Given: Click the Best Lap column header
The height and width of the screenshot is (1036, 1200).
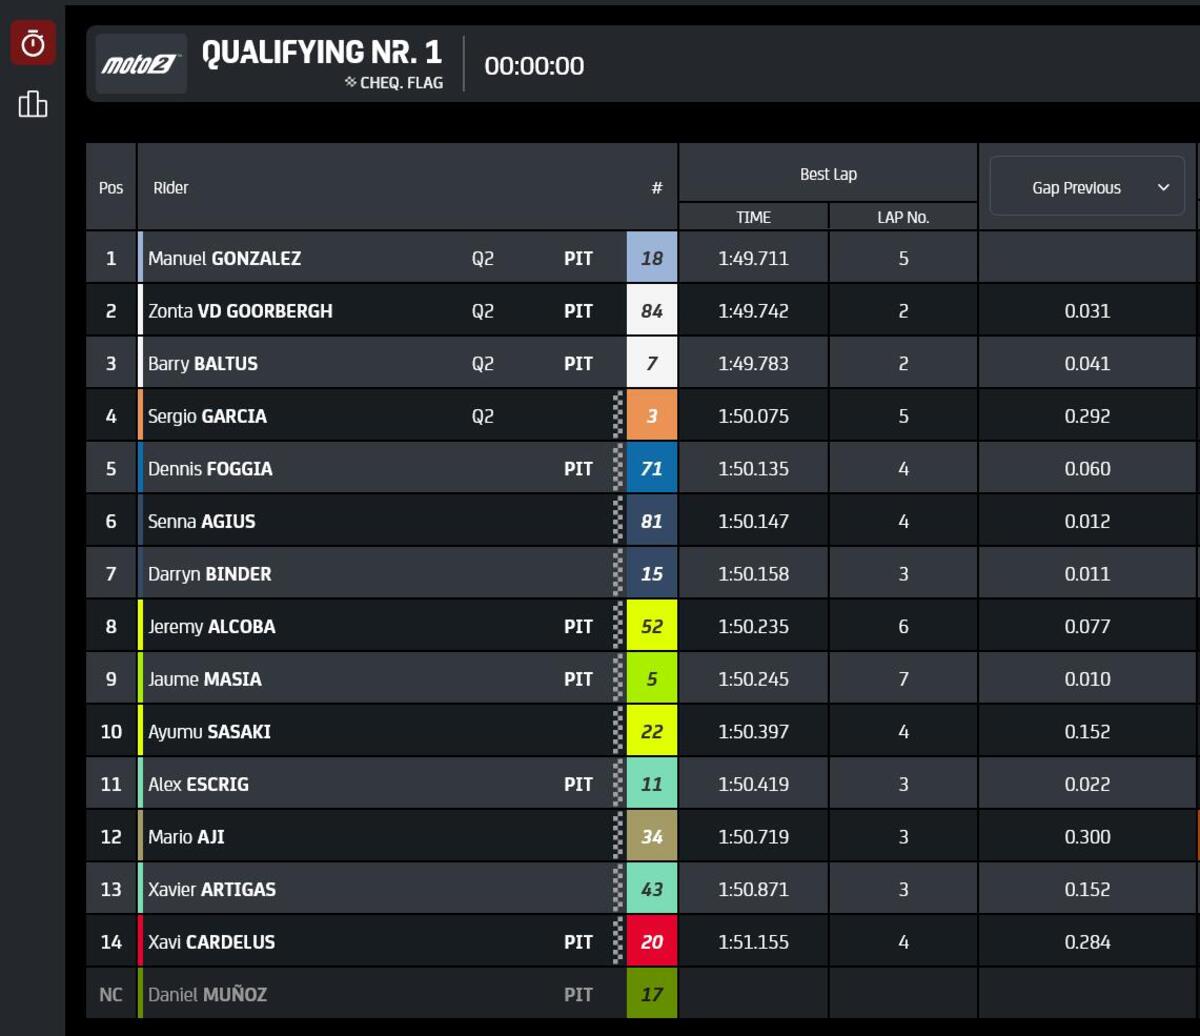Looking at the screenshot, I should (x=828, y=174).
